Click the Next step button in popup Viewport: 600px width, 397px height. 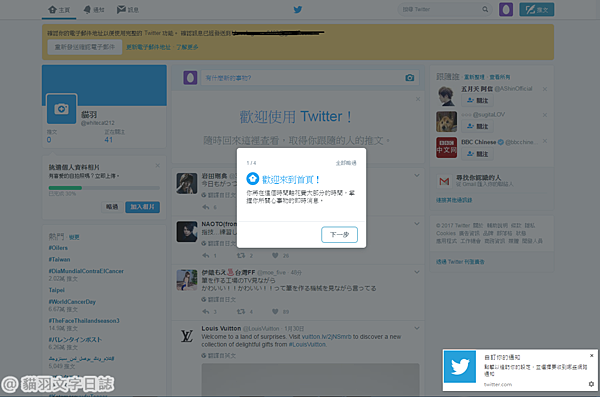(339, 234)
